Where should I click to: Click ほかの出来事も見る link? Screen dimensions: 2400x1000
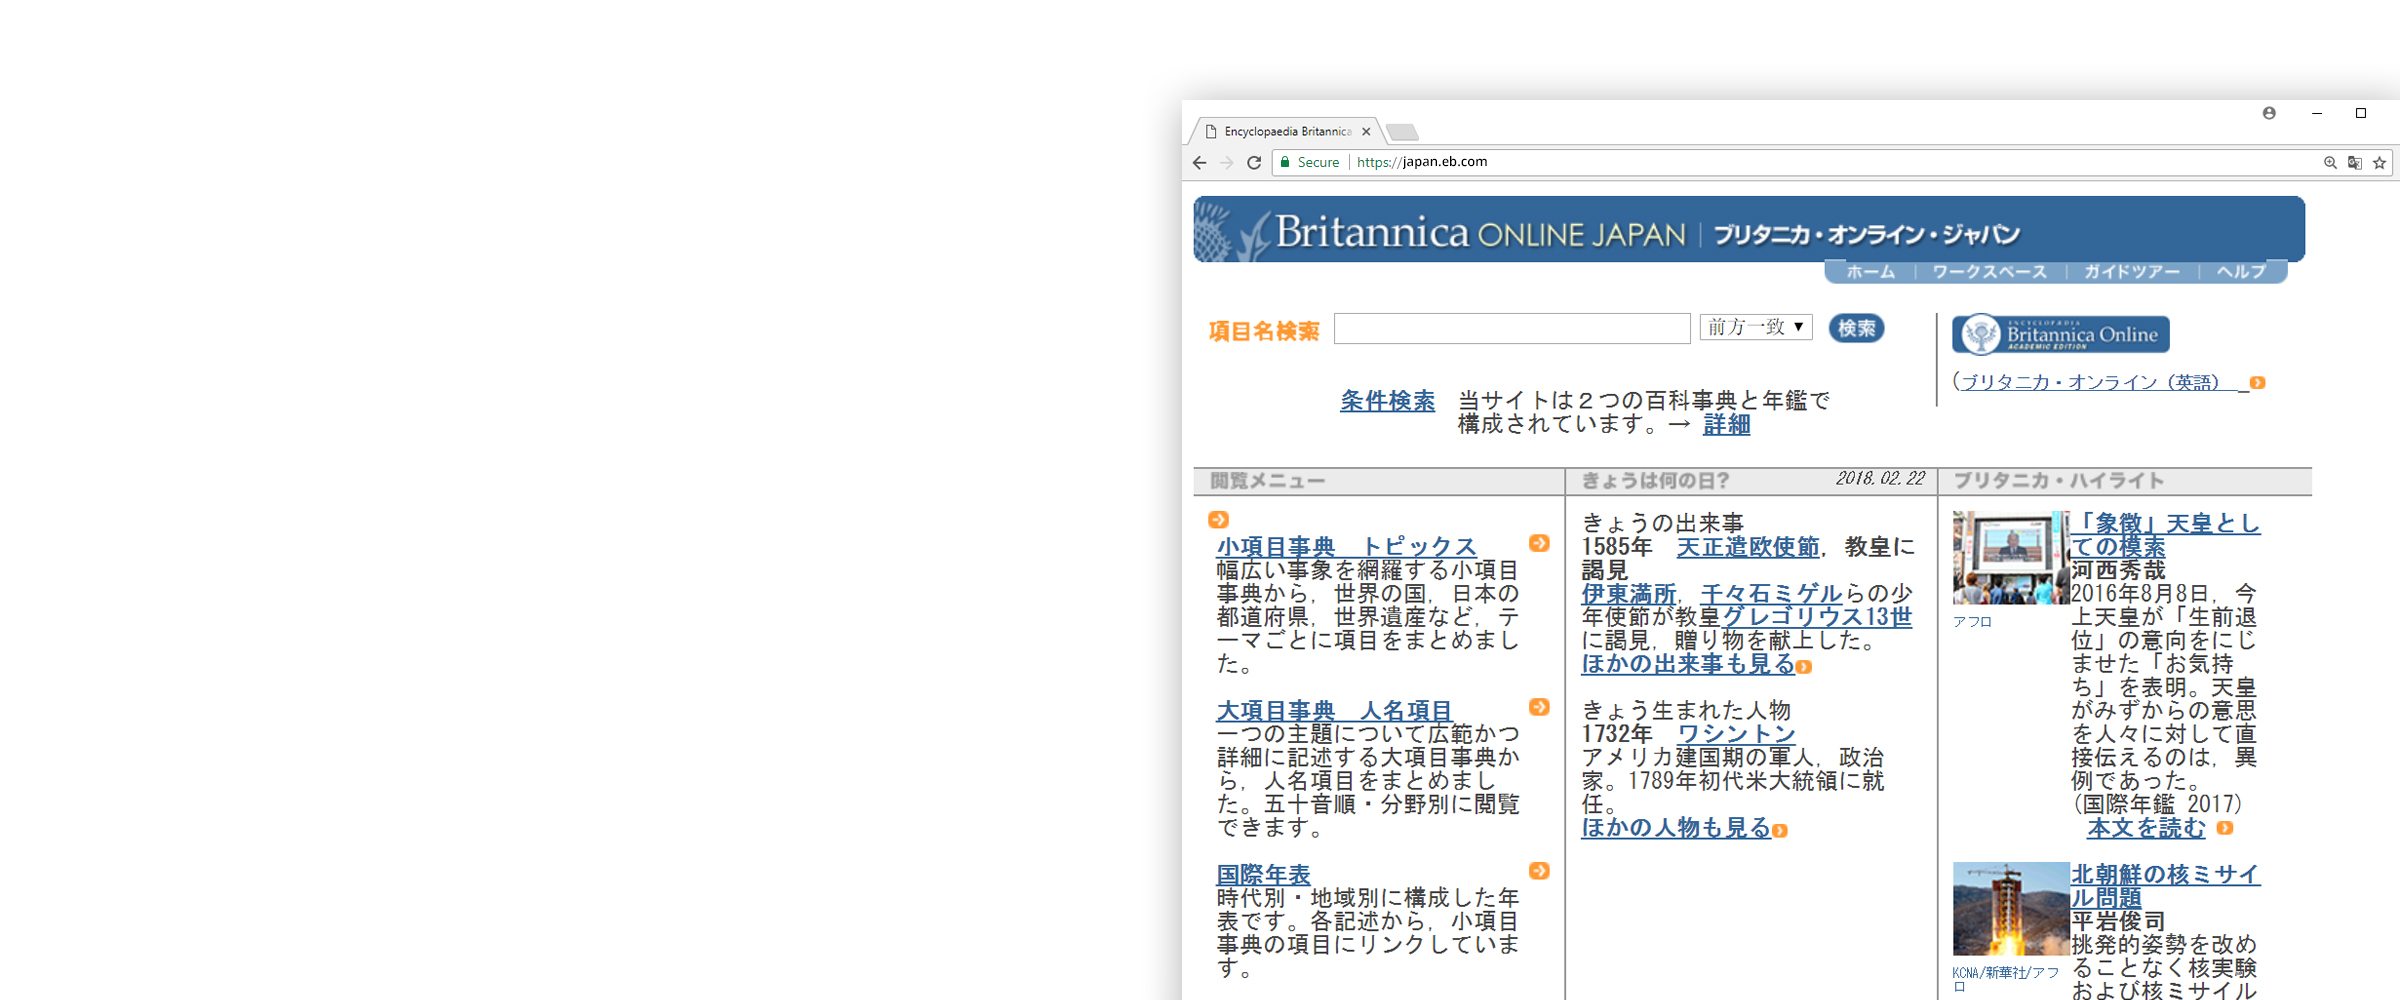click(1688, 664)
